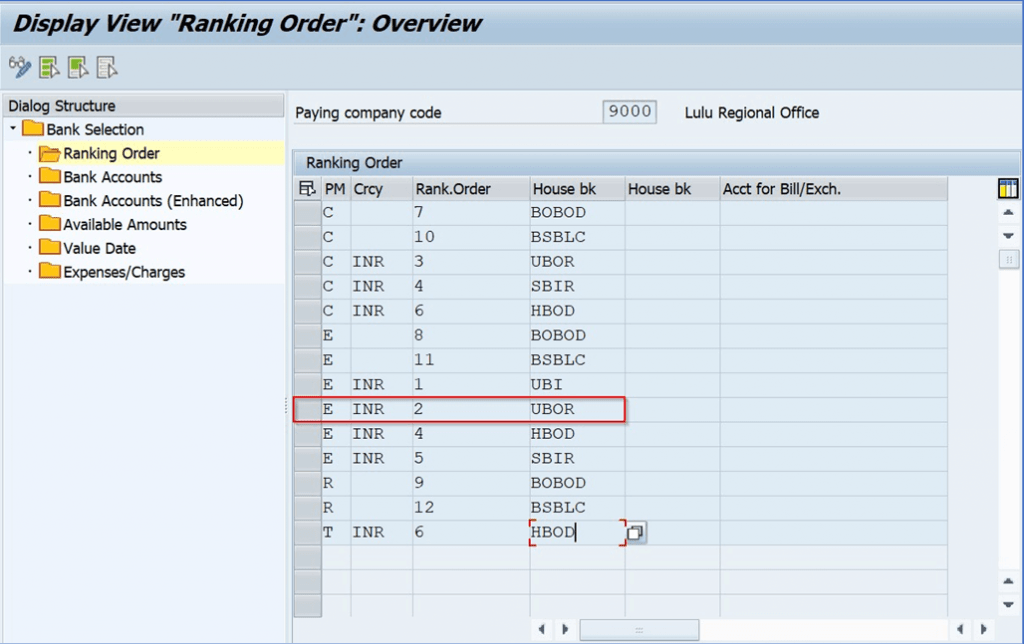Click the Deselect All toolbar icon
The width and height of the screenshot is (1024, 644).
coord(106,67)
